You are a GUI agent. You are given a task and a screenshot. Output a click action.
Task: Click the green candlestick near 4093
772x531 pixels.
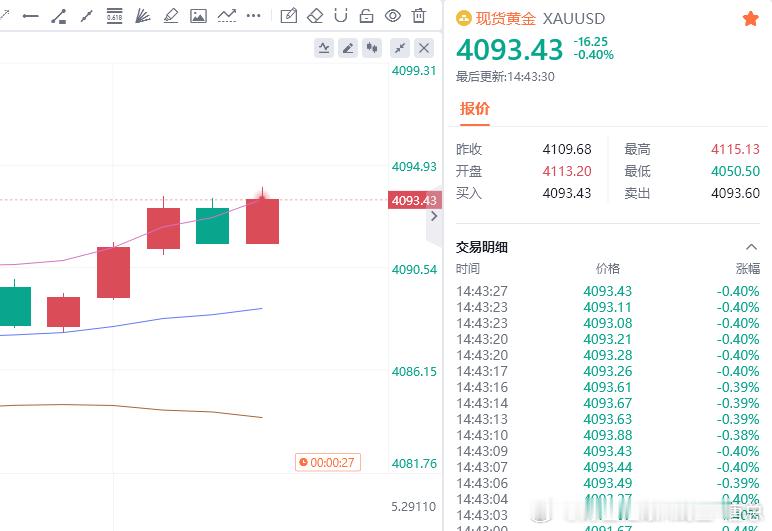(212, 225)
